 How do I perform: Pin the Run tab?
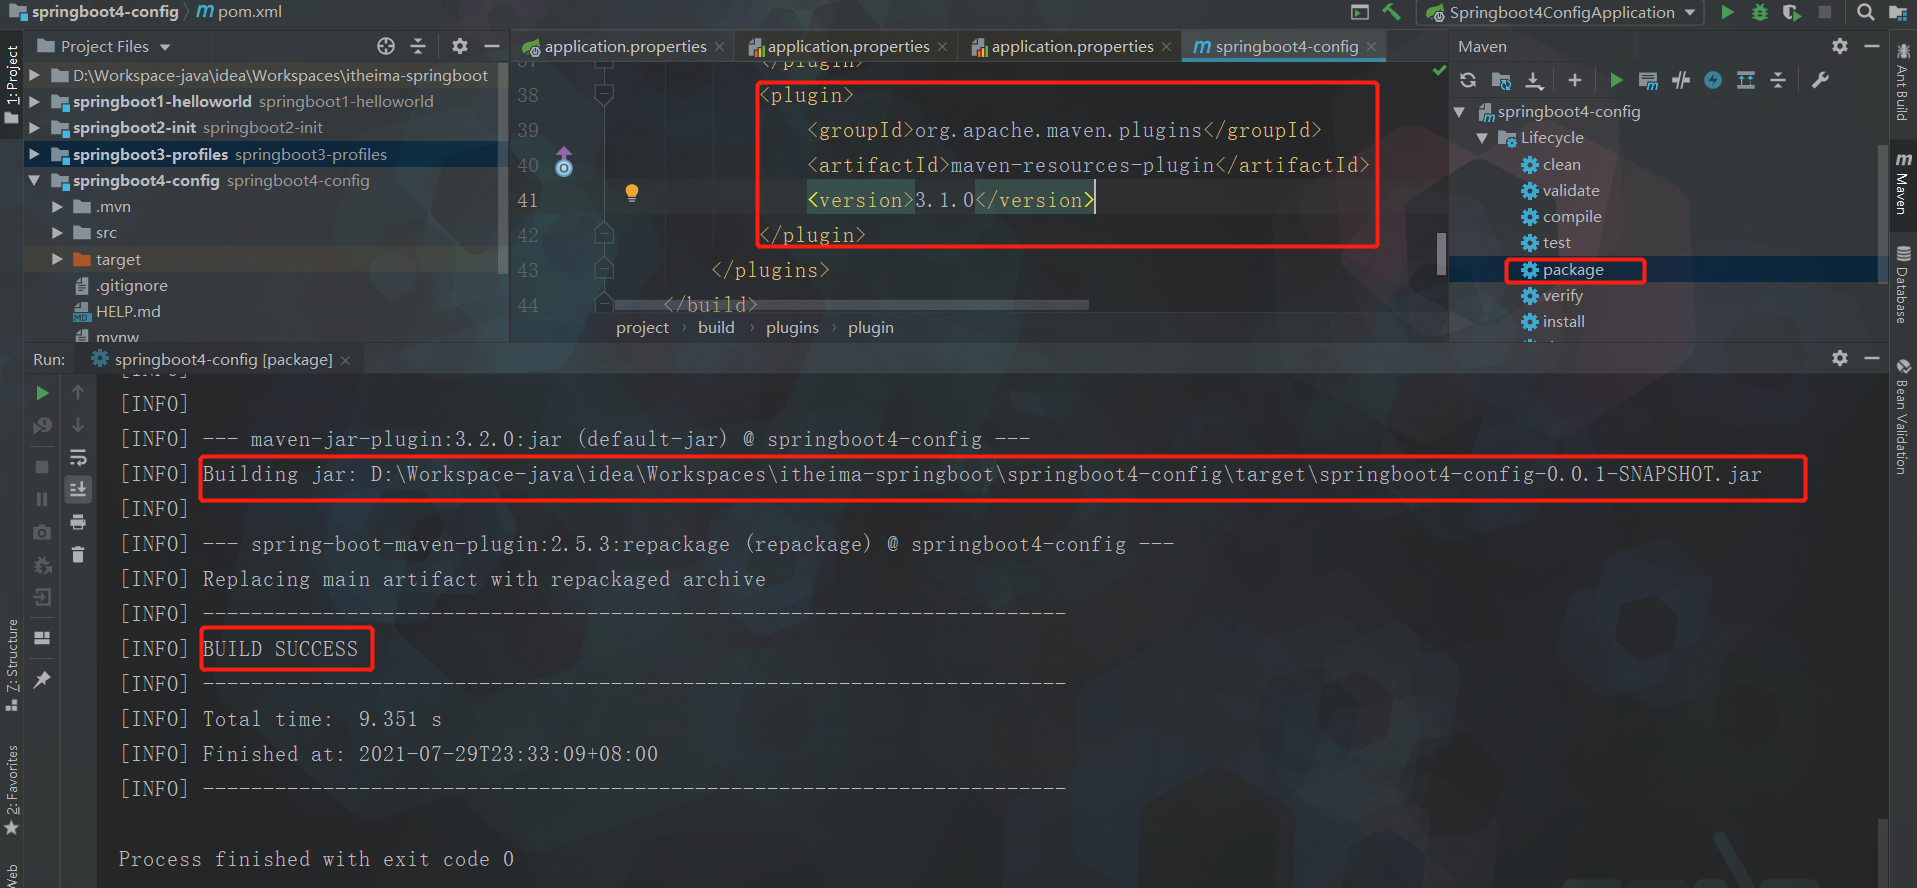click(42, 680)
